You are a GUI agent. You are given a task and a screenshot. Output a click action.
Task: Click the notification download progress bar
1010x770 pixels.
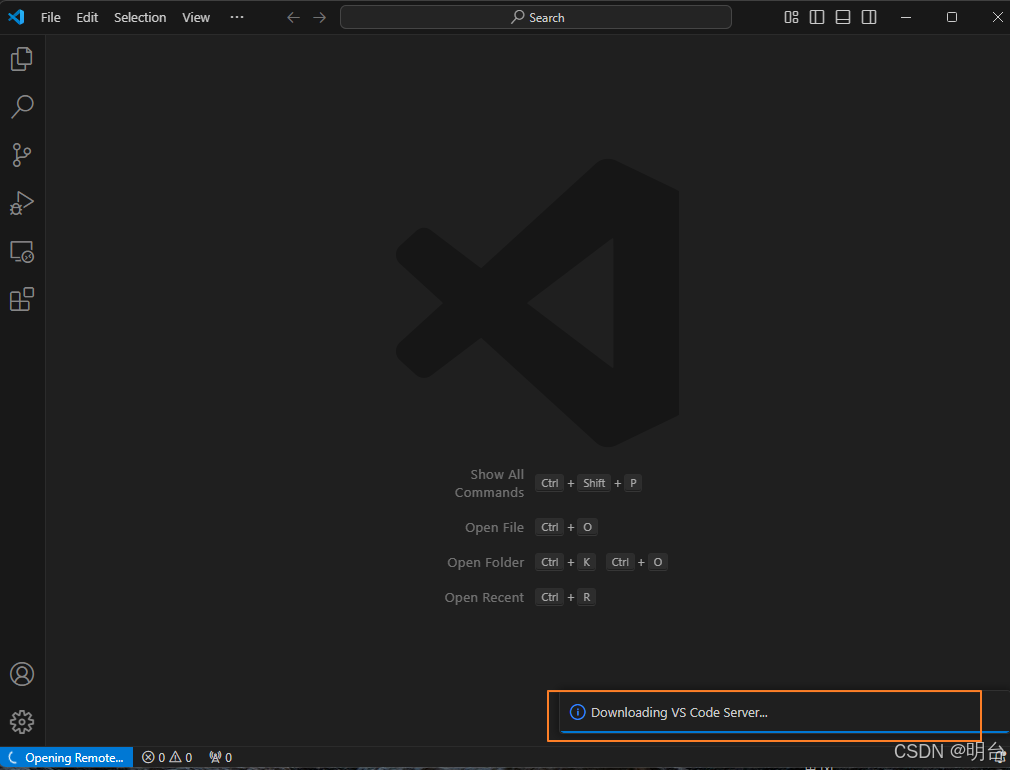click(x=785, y=732)
